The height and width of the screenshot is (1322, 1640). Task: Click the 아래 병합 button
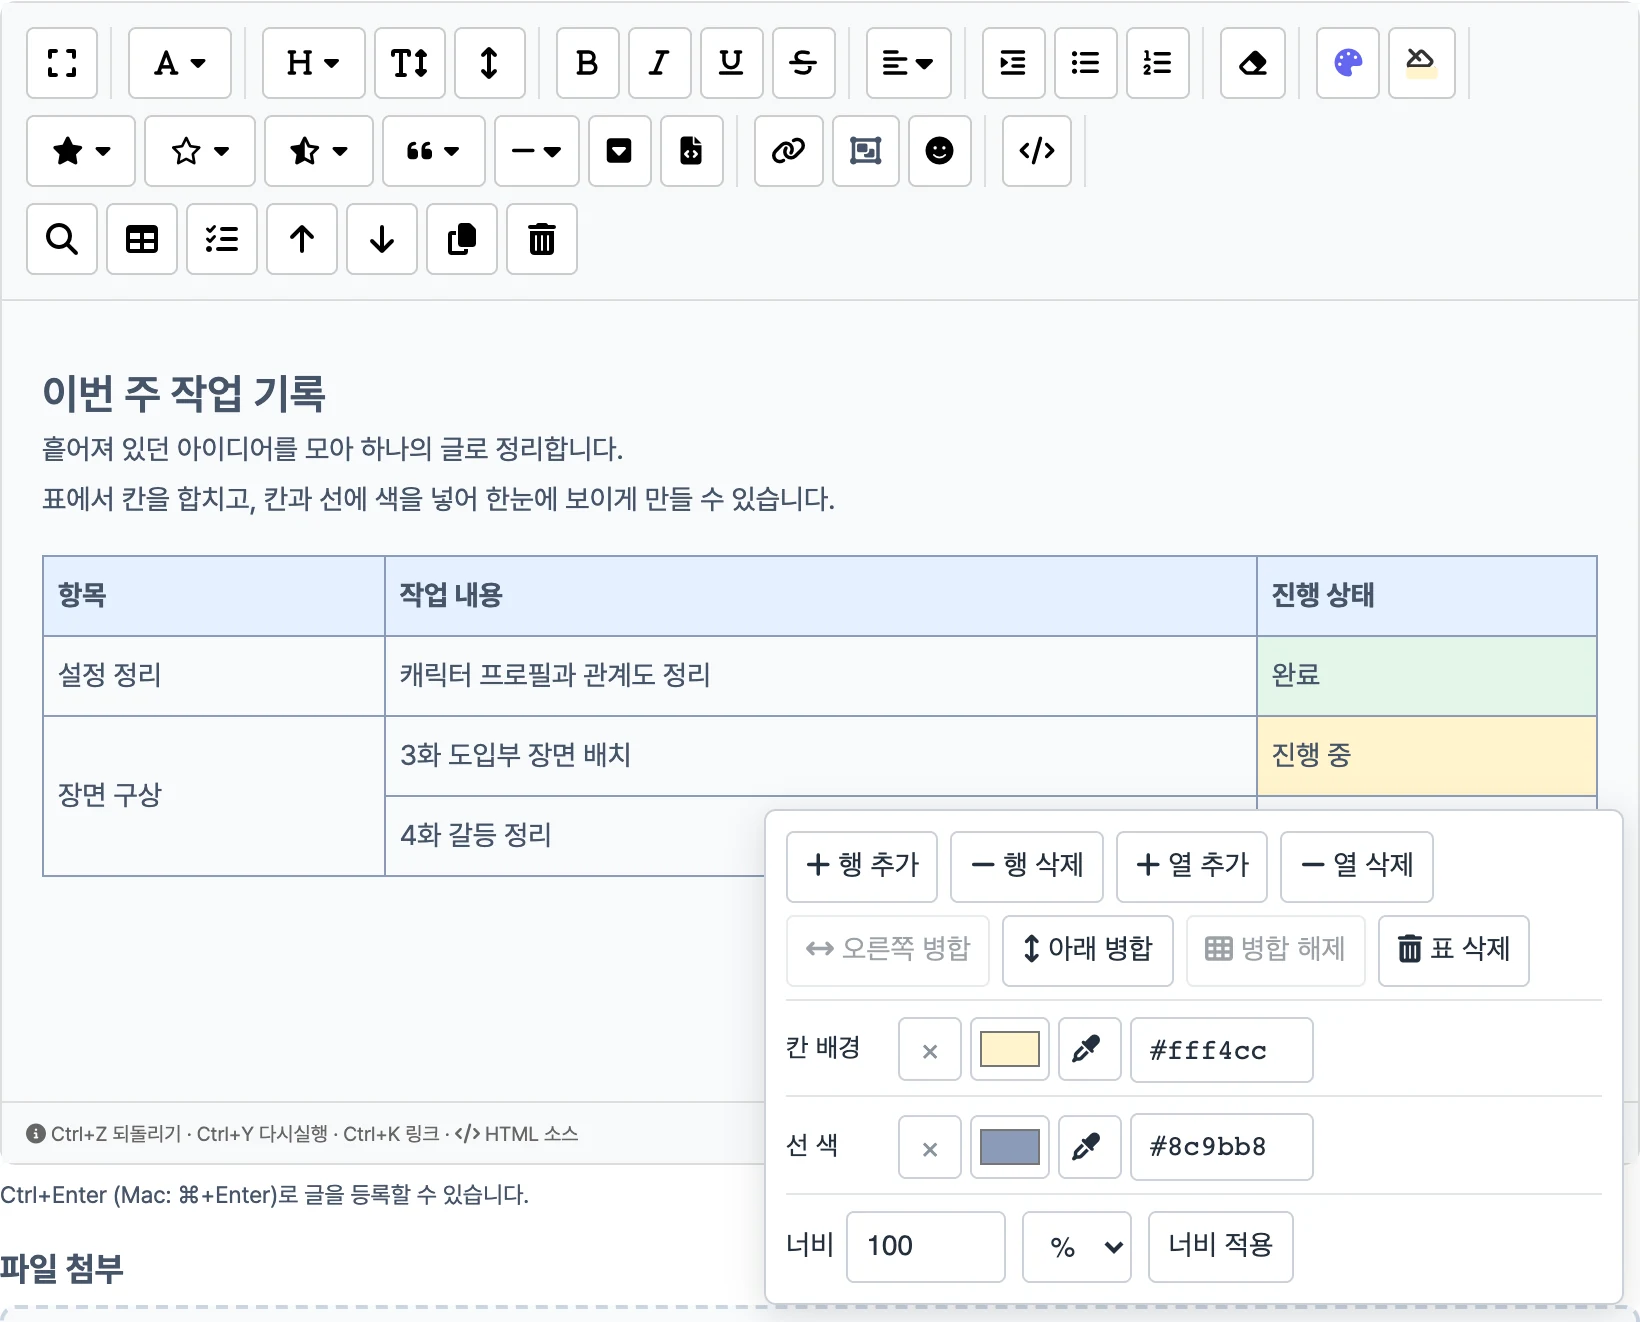point(1088,951)
